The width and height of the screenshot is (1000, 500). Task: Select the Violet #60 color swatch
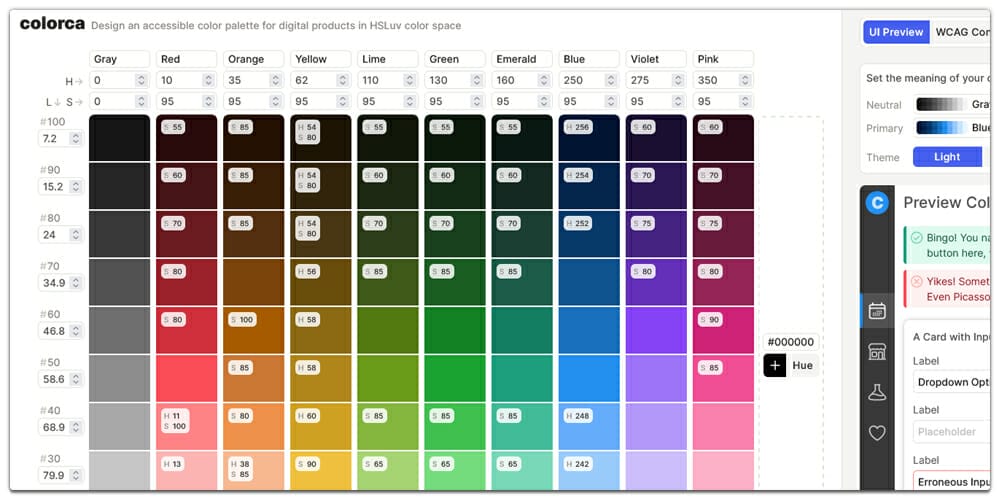[x=656, y=330]
